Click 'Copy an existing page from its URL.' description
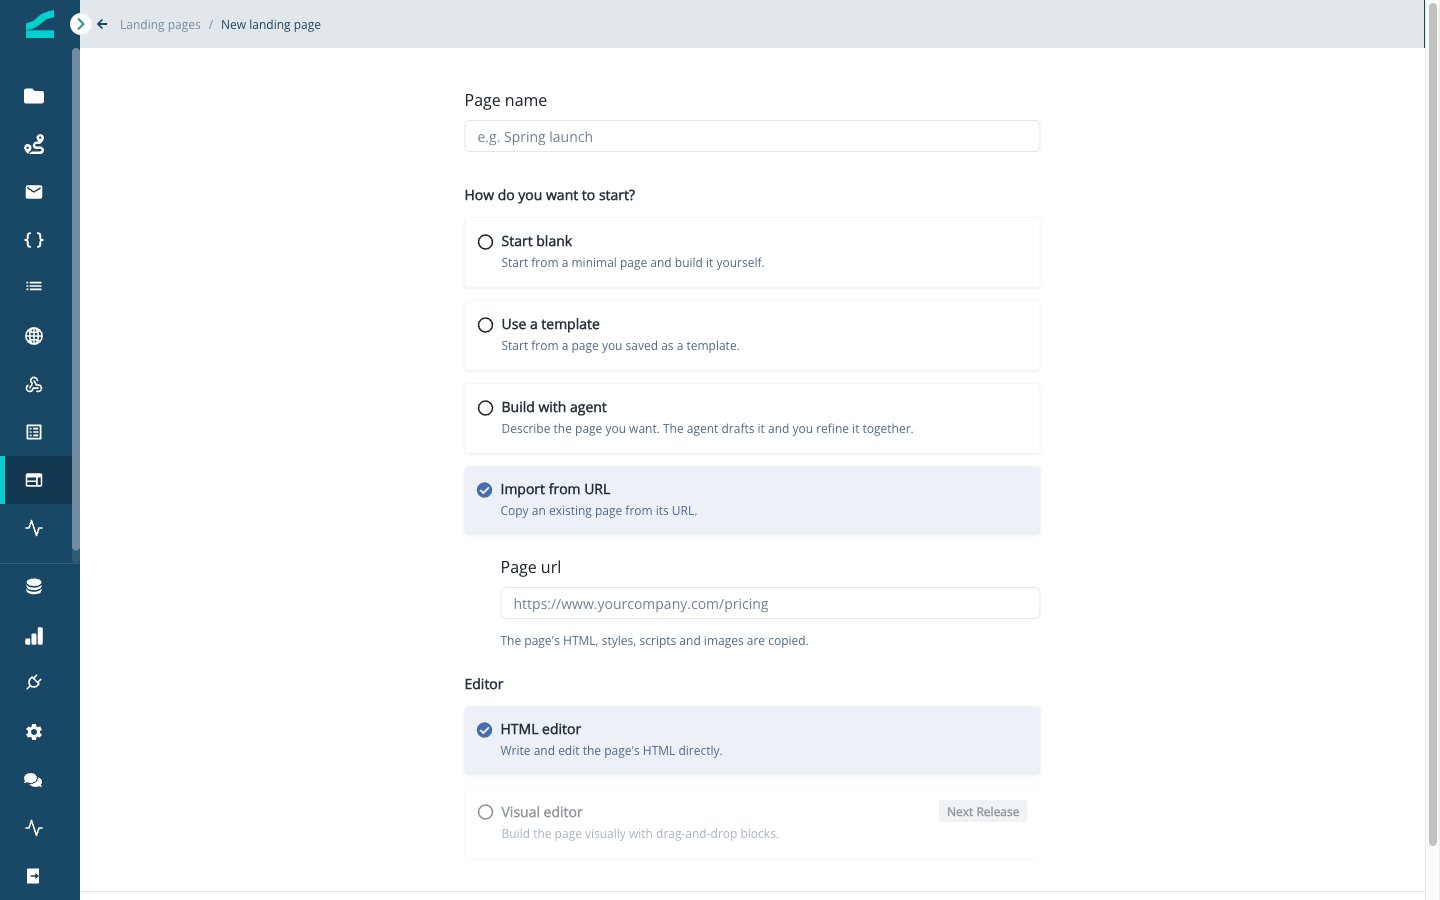This screenshot has height=900, width=1440. (599, 511)
